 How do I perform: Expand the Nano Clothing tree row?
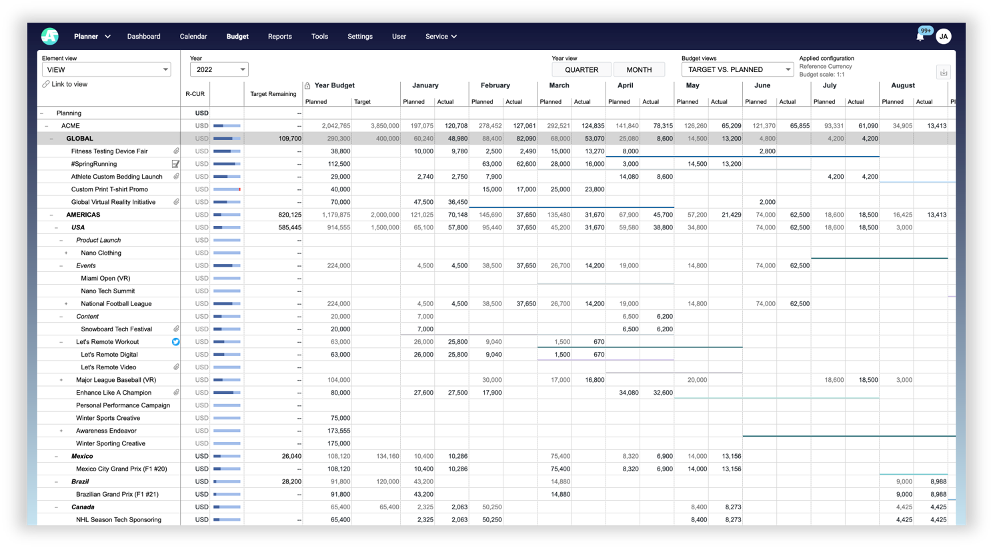pyautogui.click(x=66, y=253)
